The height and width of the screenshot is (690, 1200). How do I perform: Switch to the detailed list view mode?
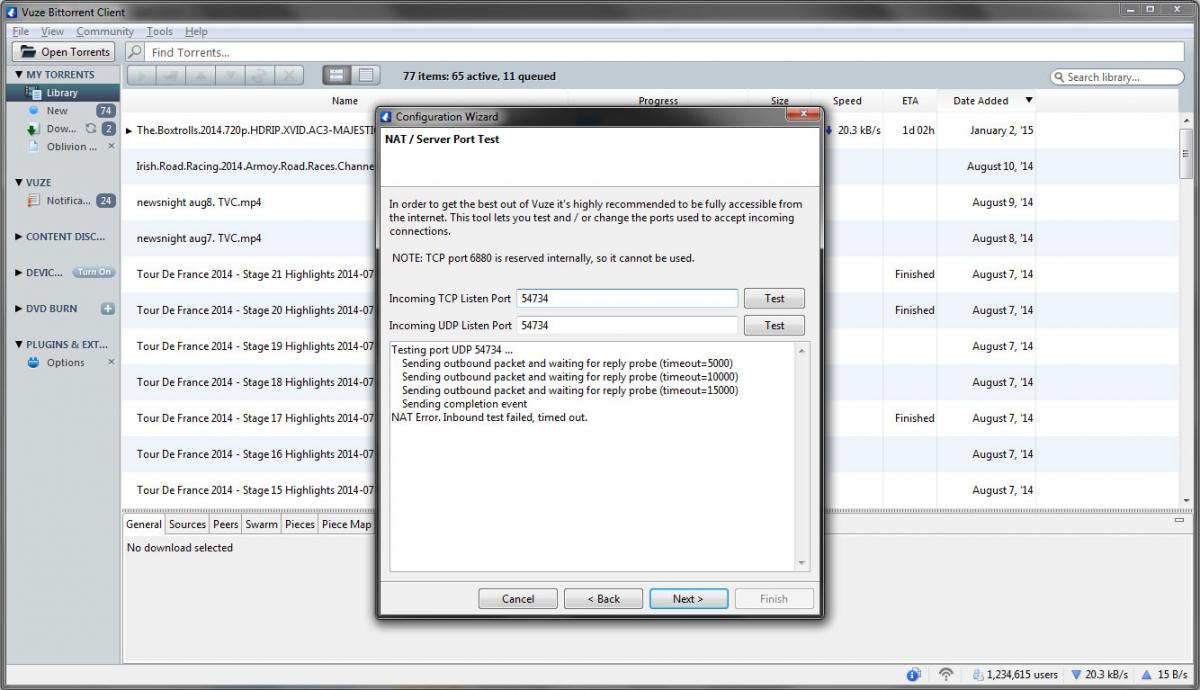pyautogui.click(x=366, y=75)
